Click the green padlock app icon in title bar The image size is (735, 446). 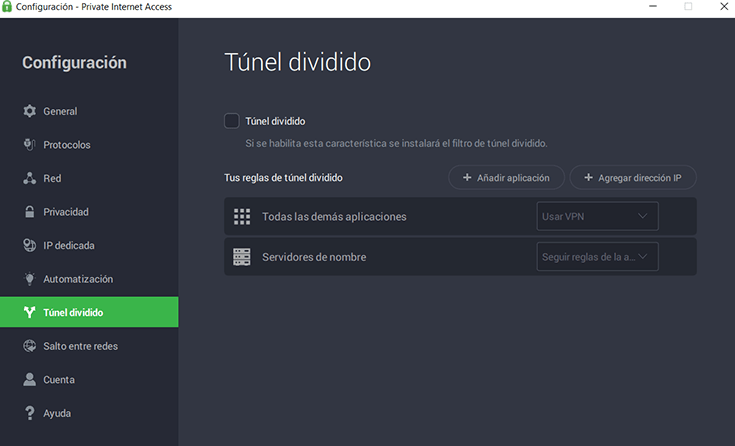pos(7,7)
